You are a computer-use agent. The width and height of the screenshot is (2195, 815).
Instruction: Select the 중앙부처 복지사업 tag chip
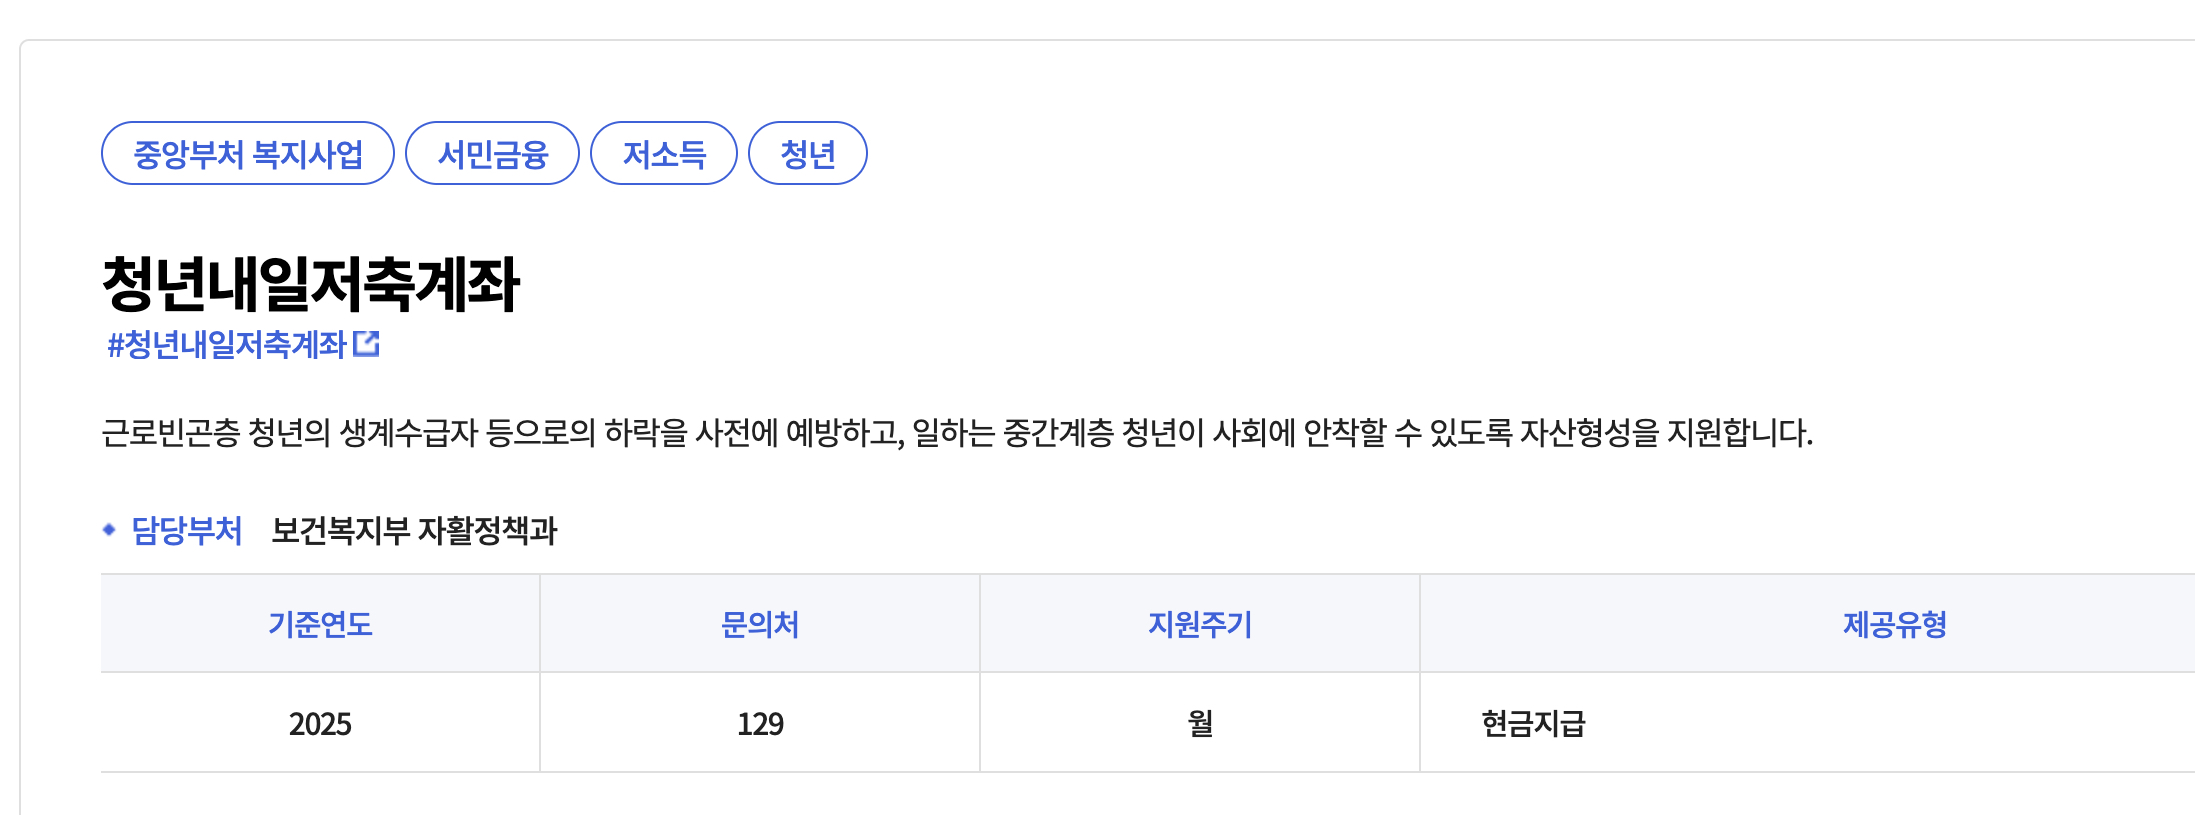click(247, 152)
